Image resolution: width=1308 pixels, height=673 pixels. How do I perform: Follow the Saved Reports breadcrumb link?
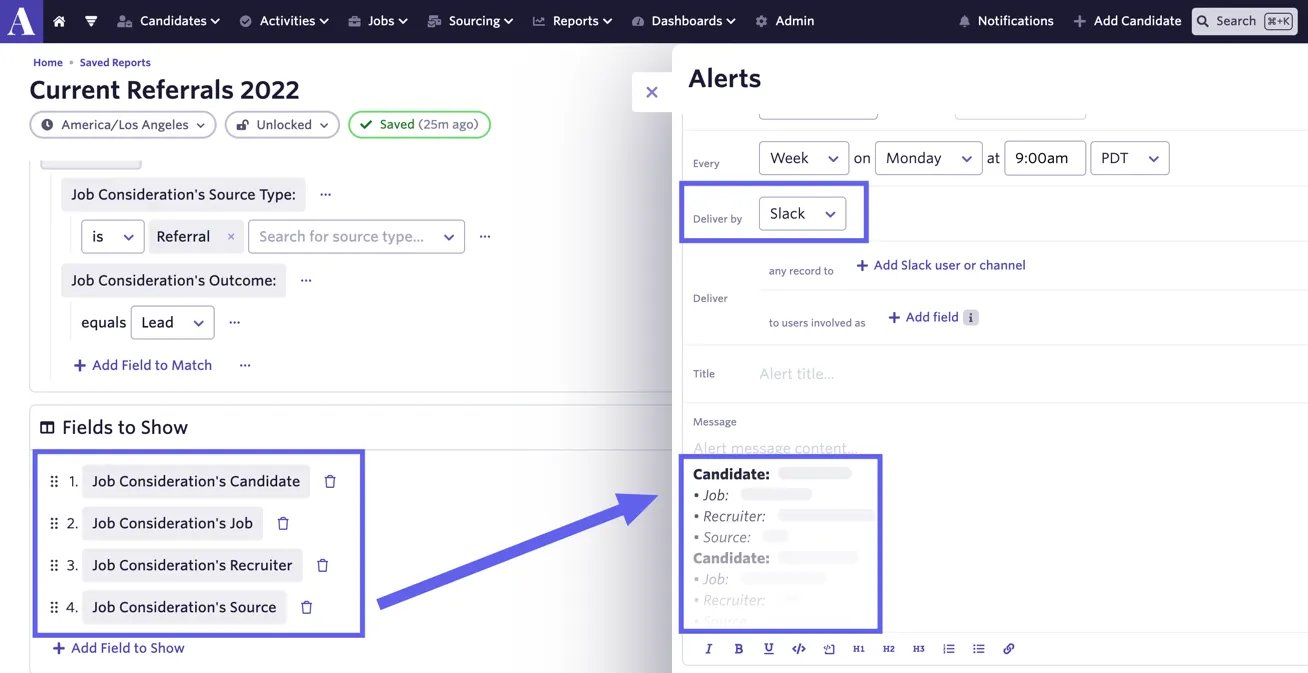tap(115, 63)
